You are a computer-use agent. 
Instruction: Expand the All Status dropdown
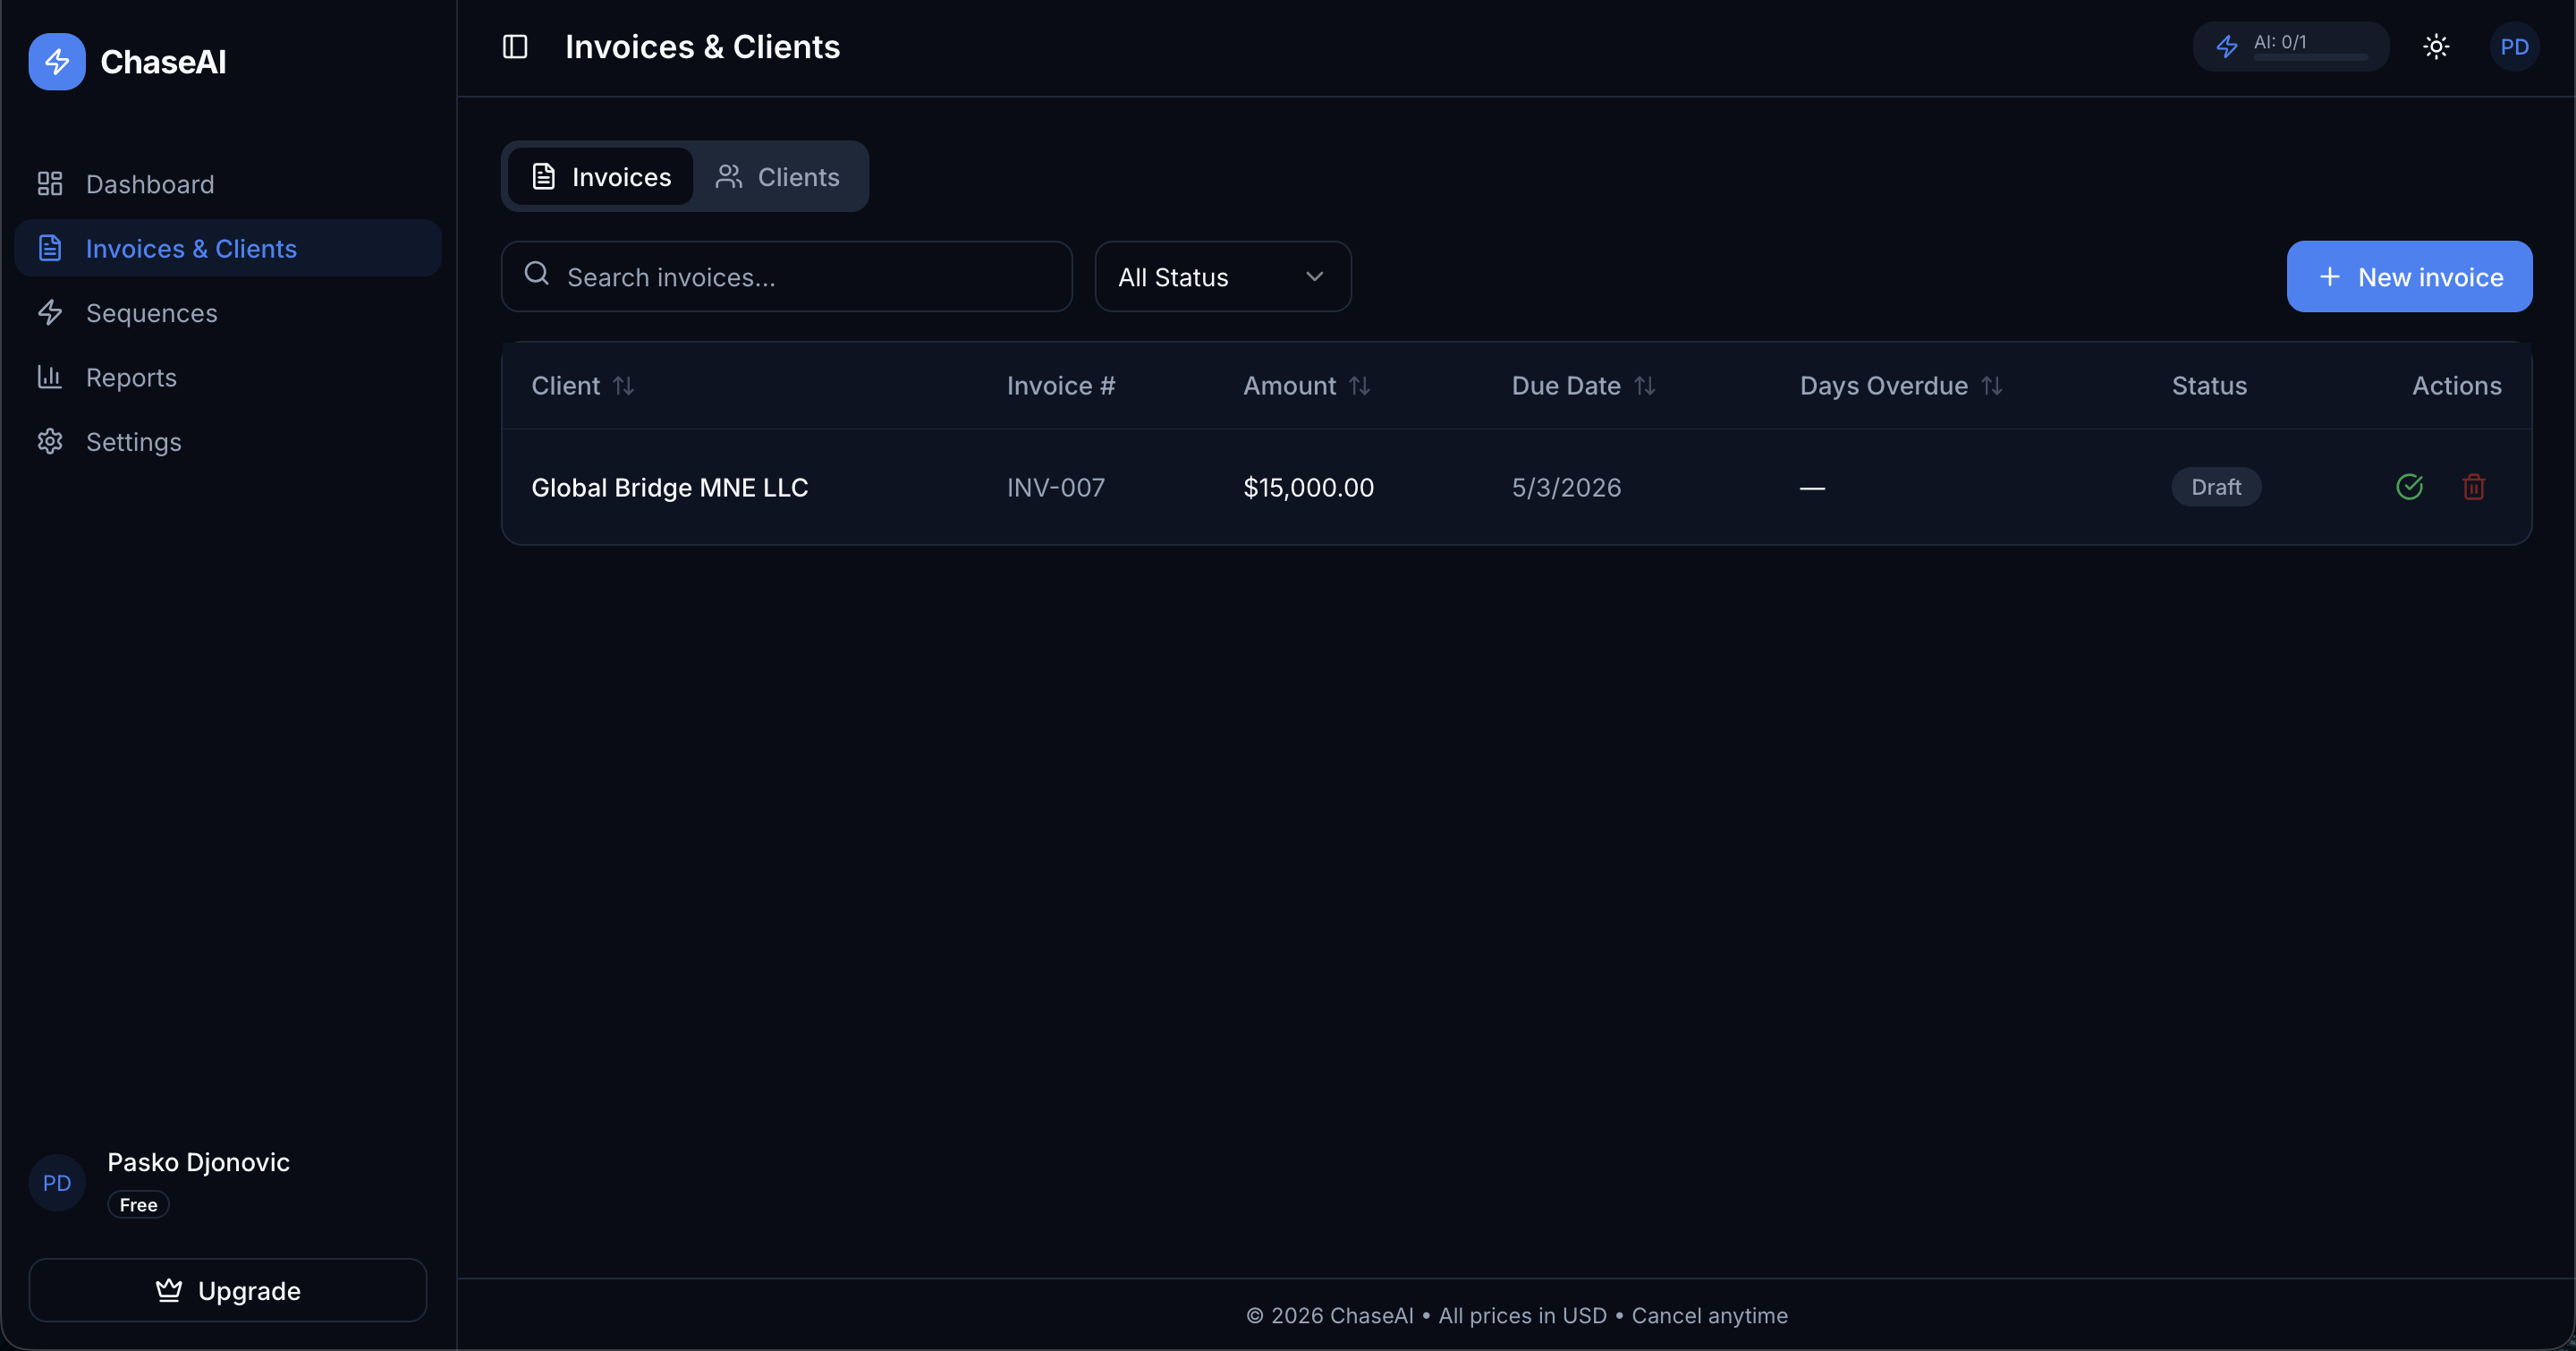tap(1223, 277)
